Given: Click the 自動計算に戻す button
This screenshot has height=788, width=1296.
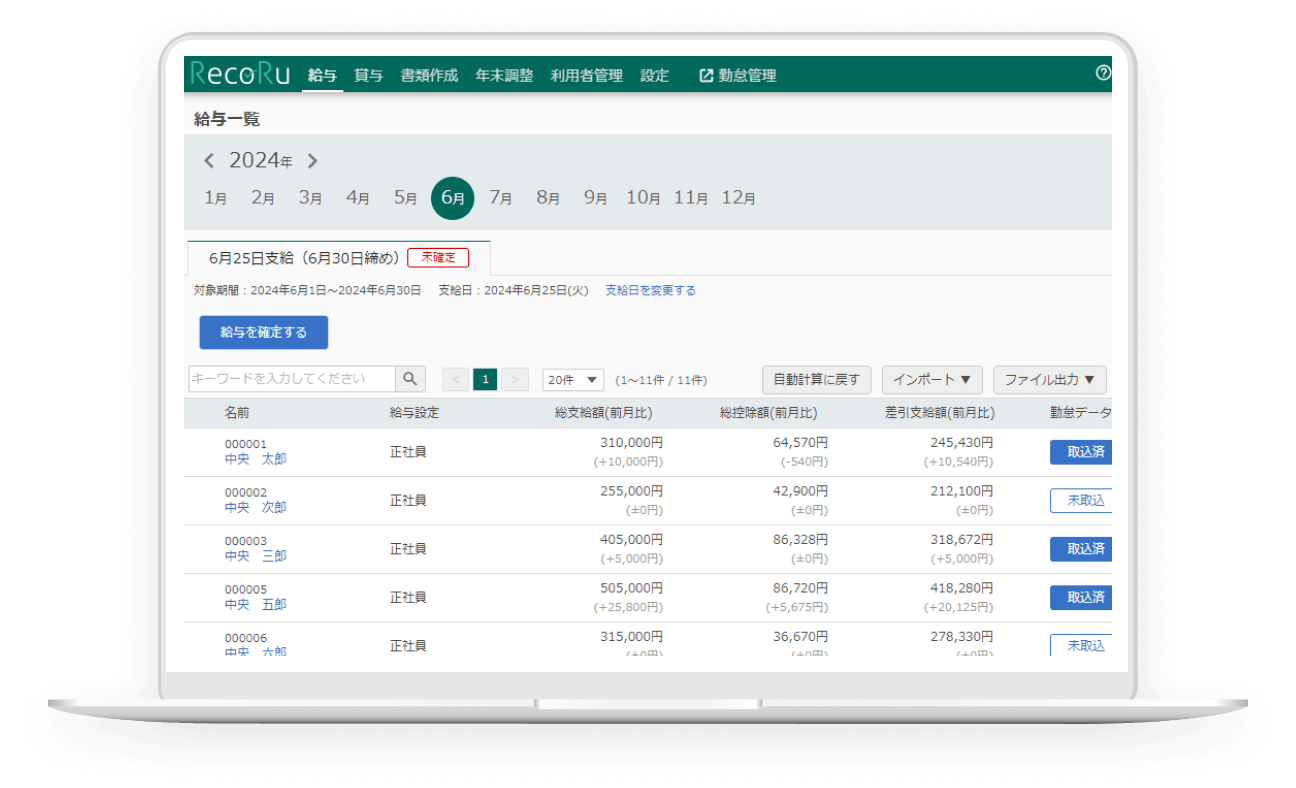Looking at the screenshot, I should 816,380.
